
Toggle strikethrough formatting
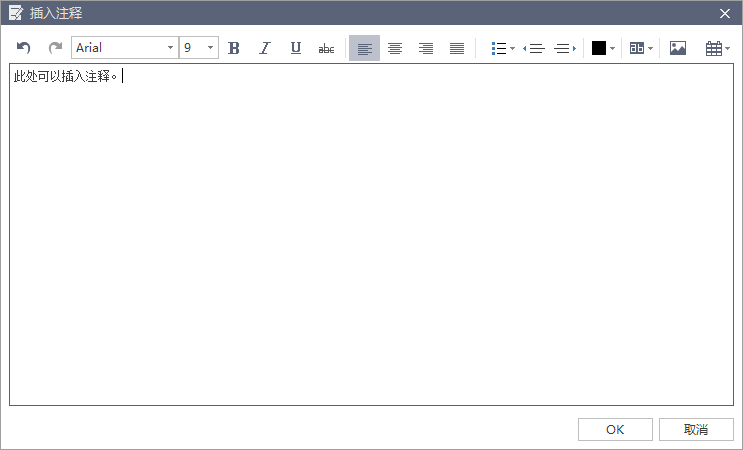coord(326,48)
